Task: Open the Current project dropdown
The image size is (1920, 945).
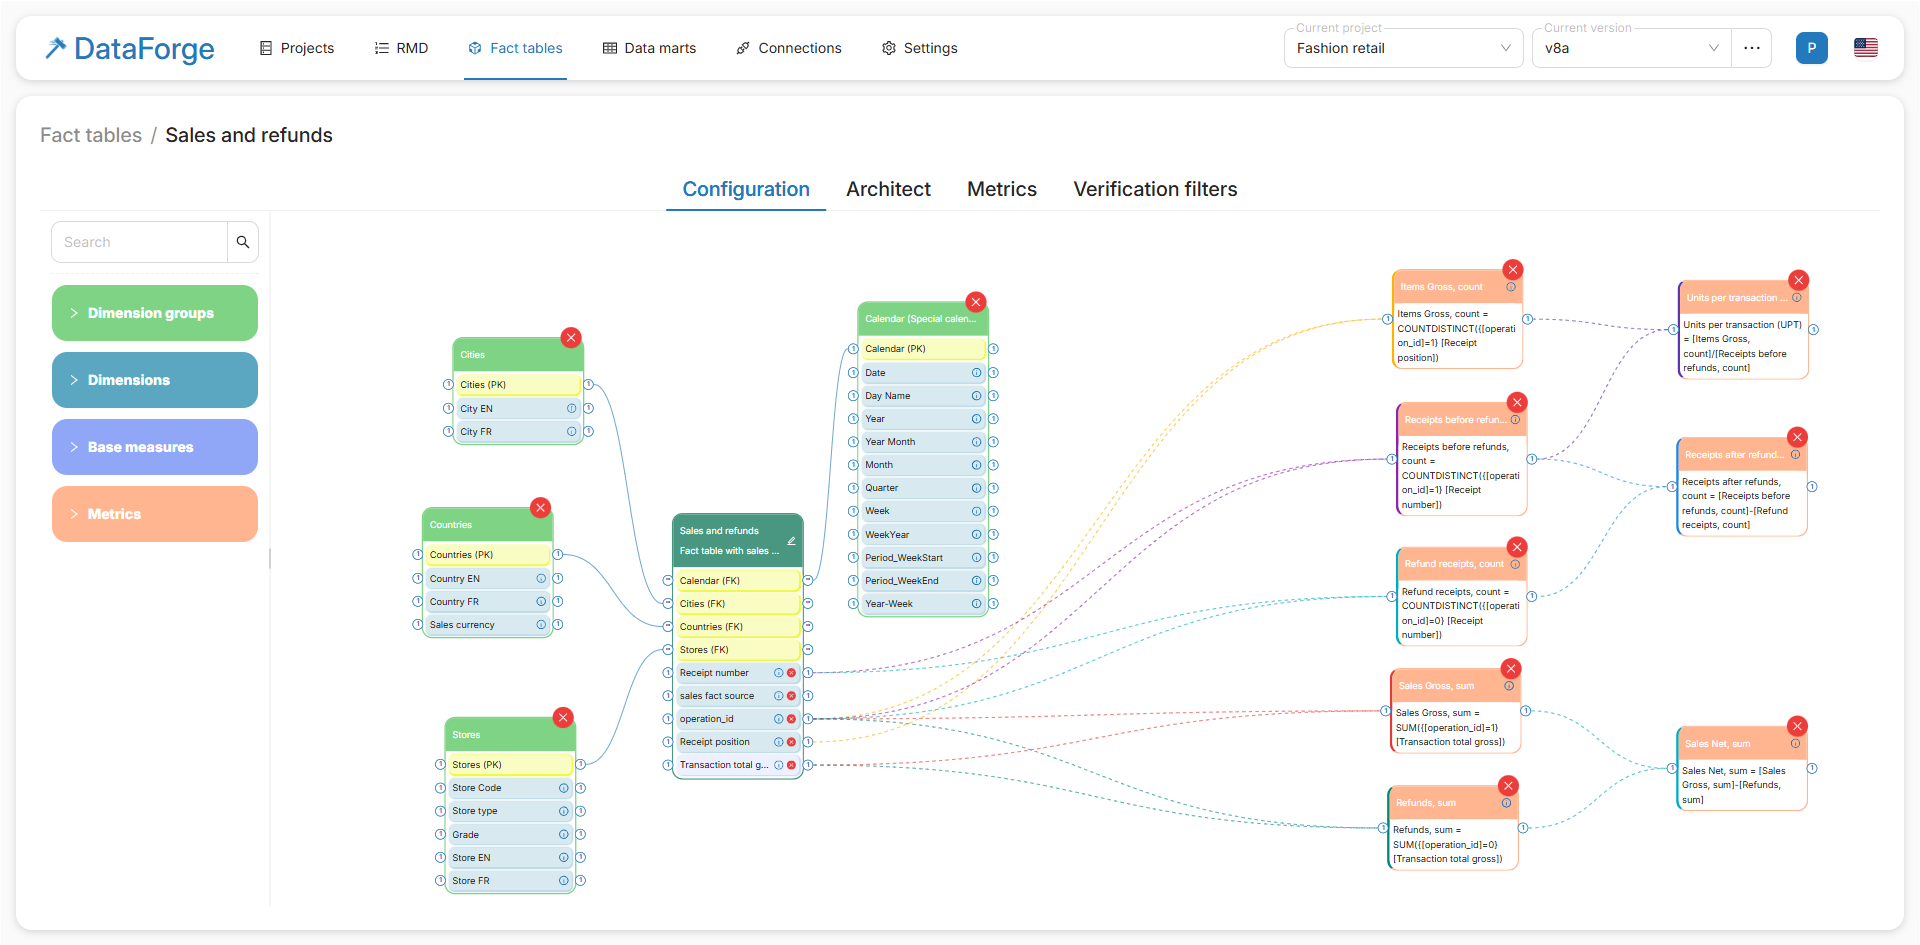Action: click(1403, 48)
